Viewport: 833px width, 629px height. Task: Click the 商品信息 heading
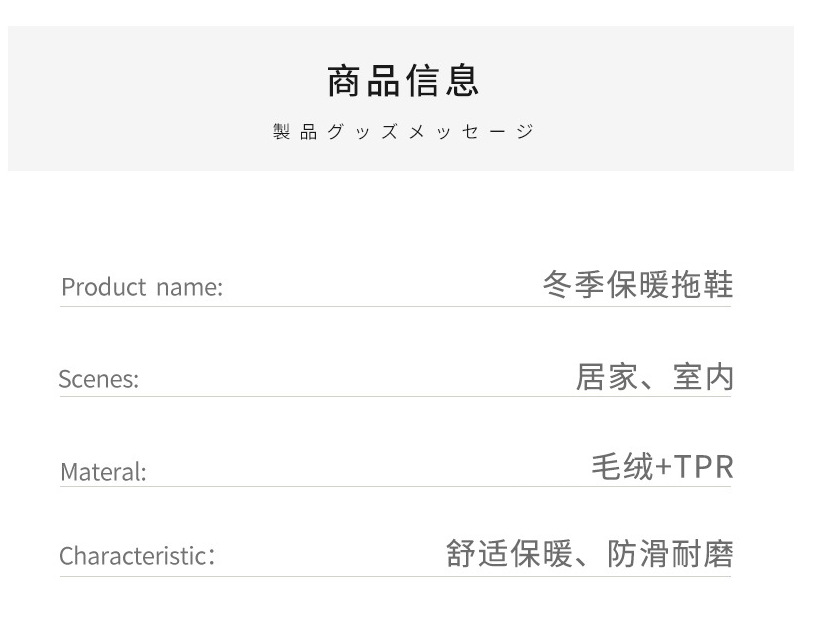[x=403, y=81]
